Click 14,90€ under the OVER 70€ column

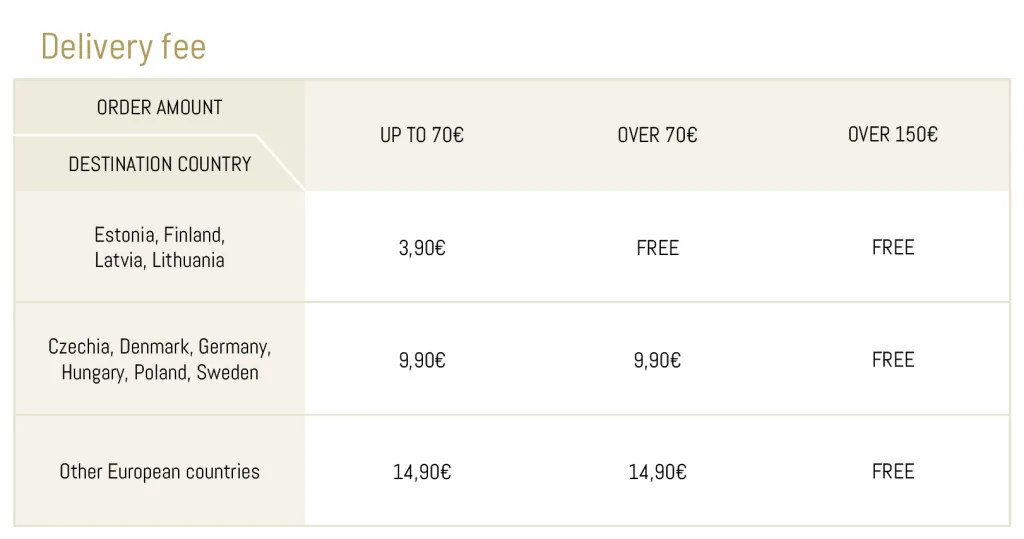[x=657, y=472]
